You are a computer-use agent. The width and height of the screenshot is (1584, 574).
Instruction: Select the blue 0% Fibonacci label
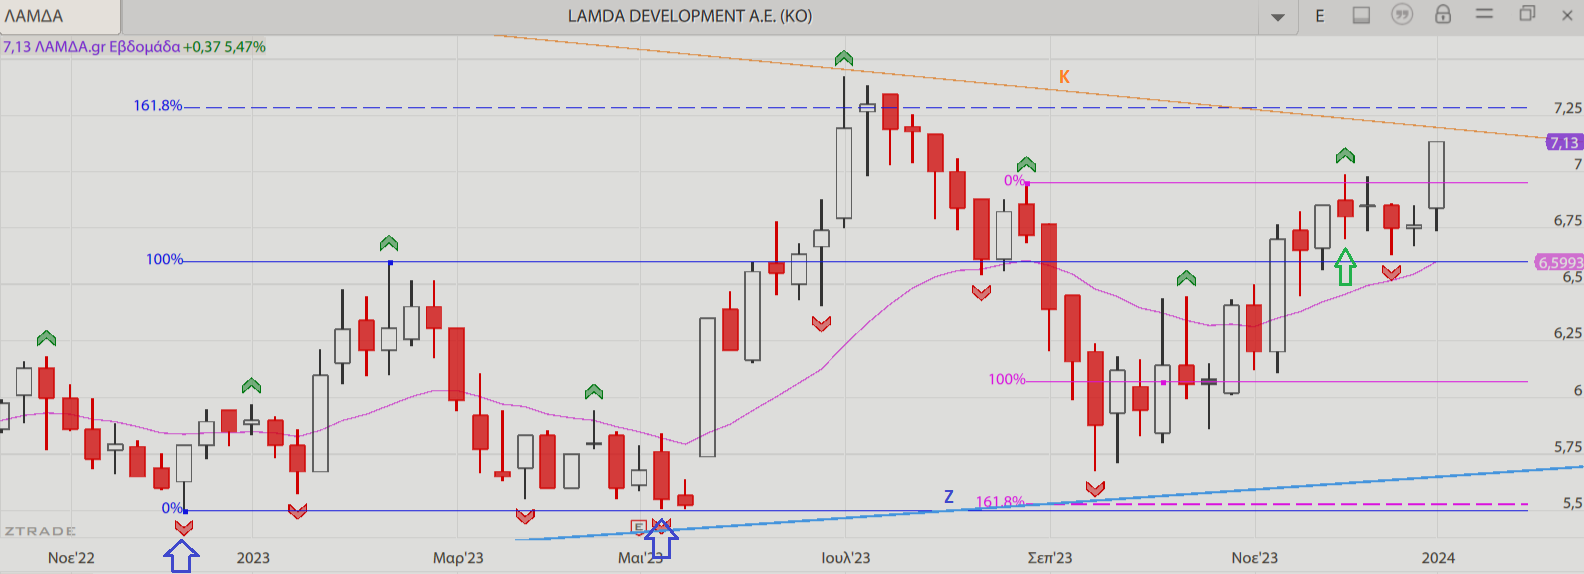tap(172, 508)
